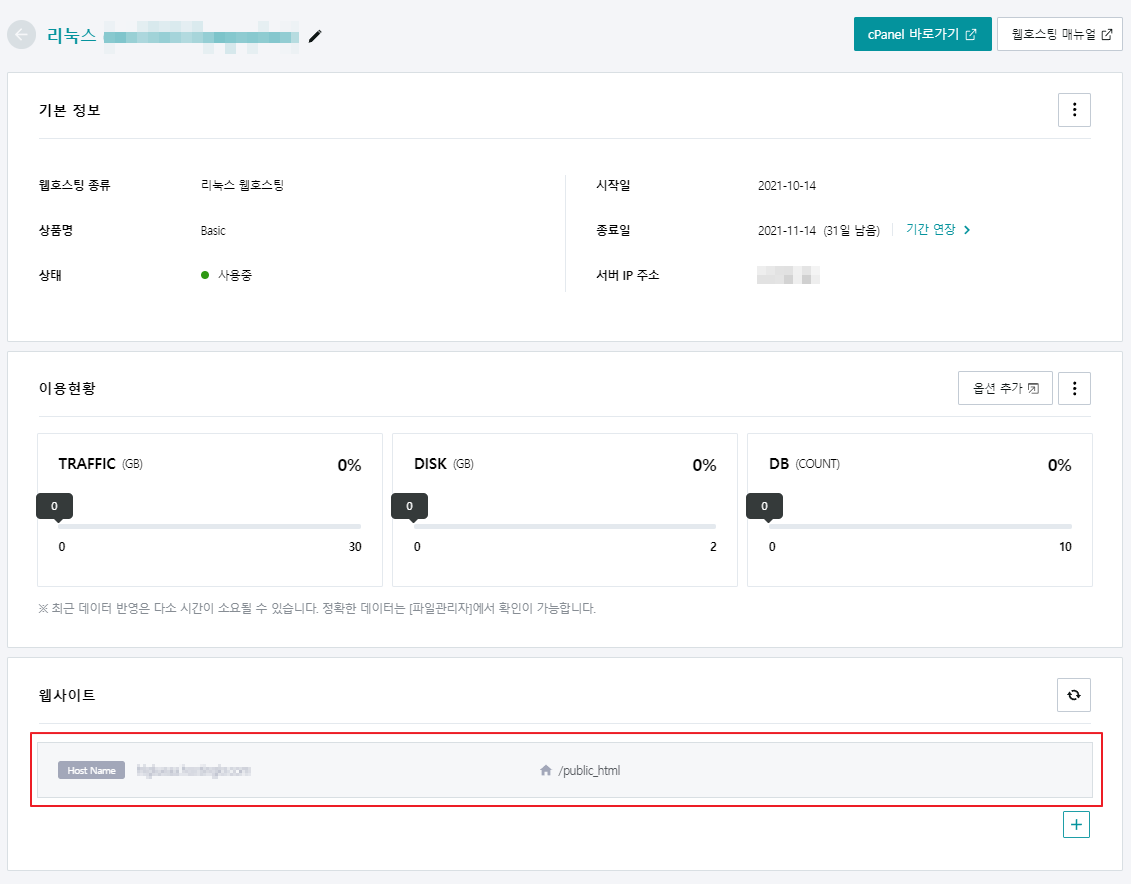The height and width of the screenshot is (884, 1131).
Task: Open more options in 기본 정보 section
Action: click(1074, 110)
